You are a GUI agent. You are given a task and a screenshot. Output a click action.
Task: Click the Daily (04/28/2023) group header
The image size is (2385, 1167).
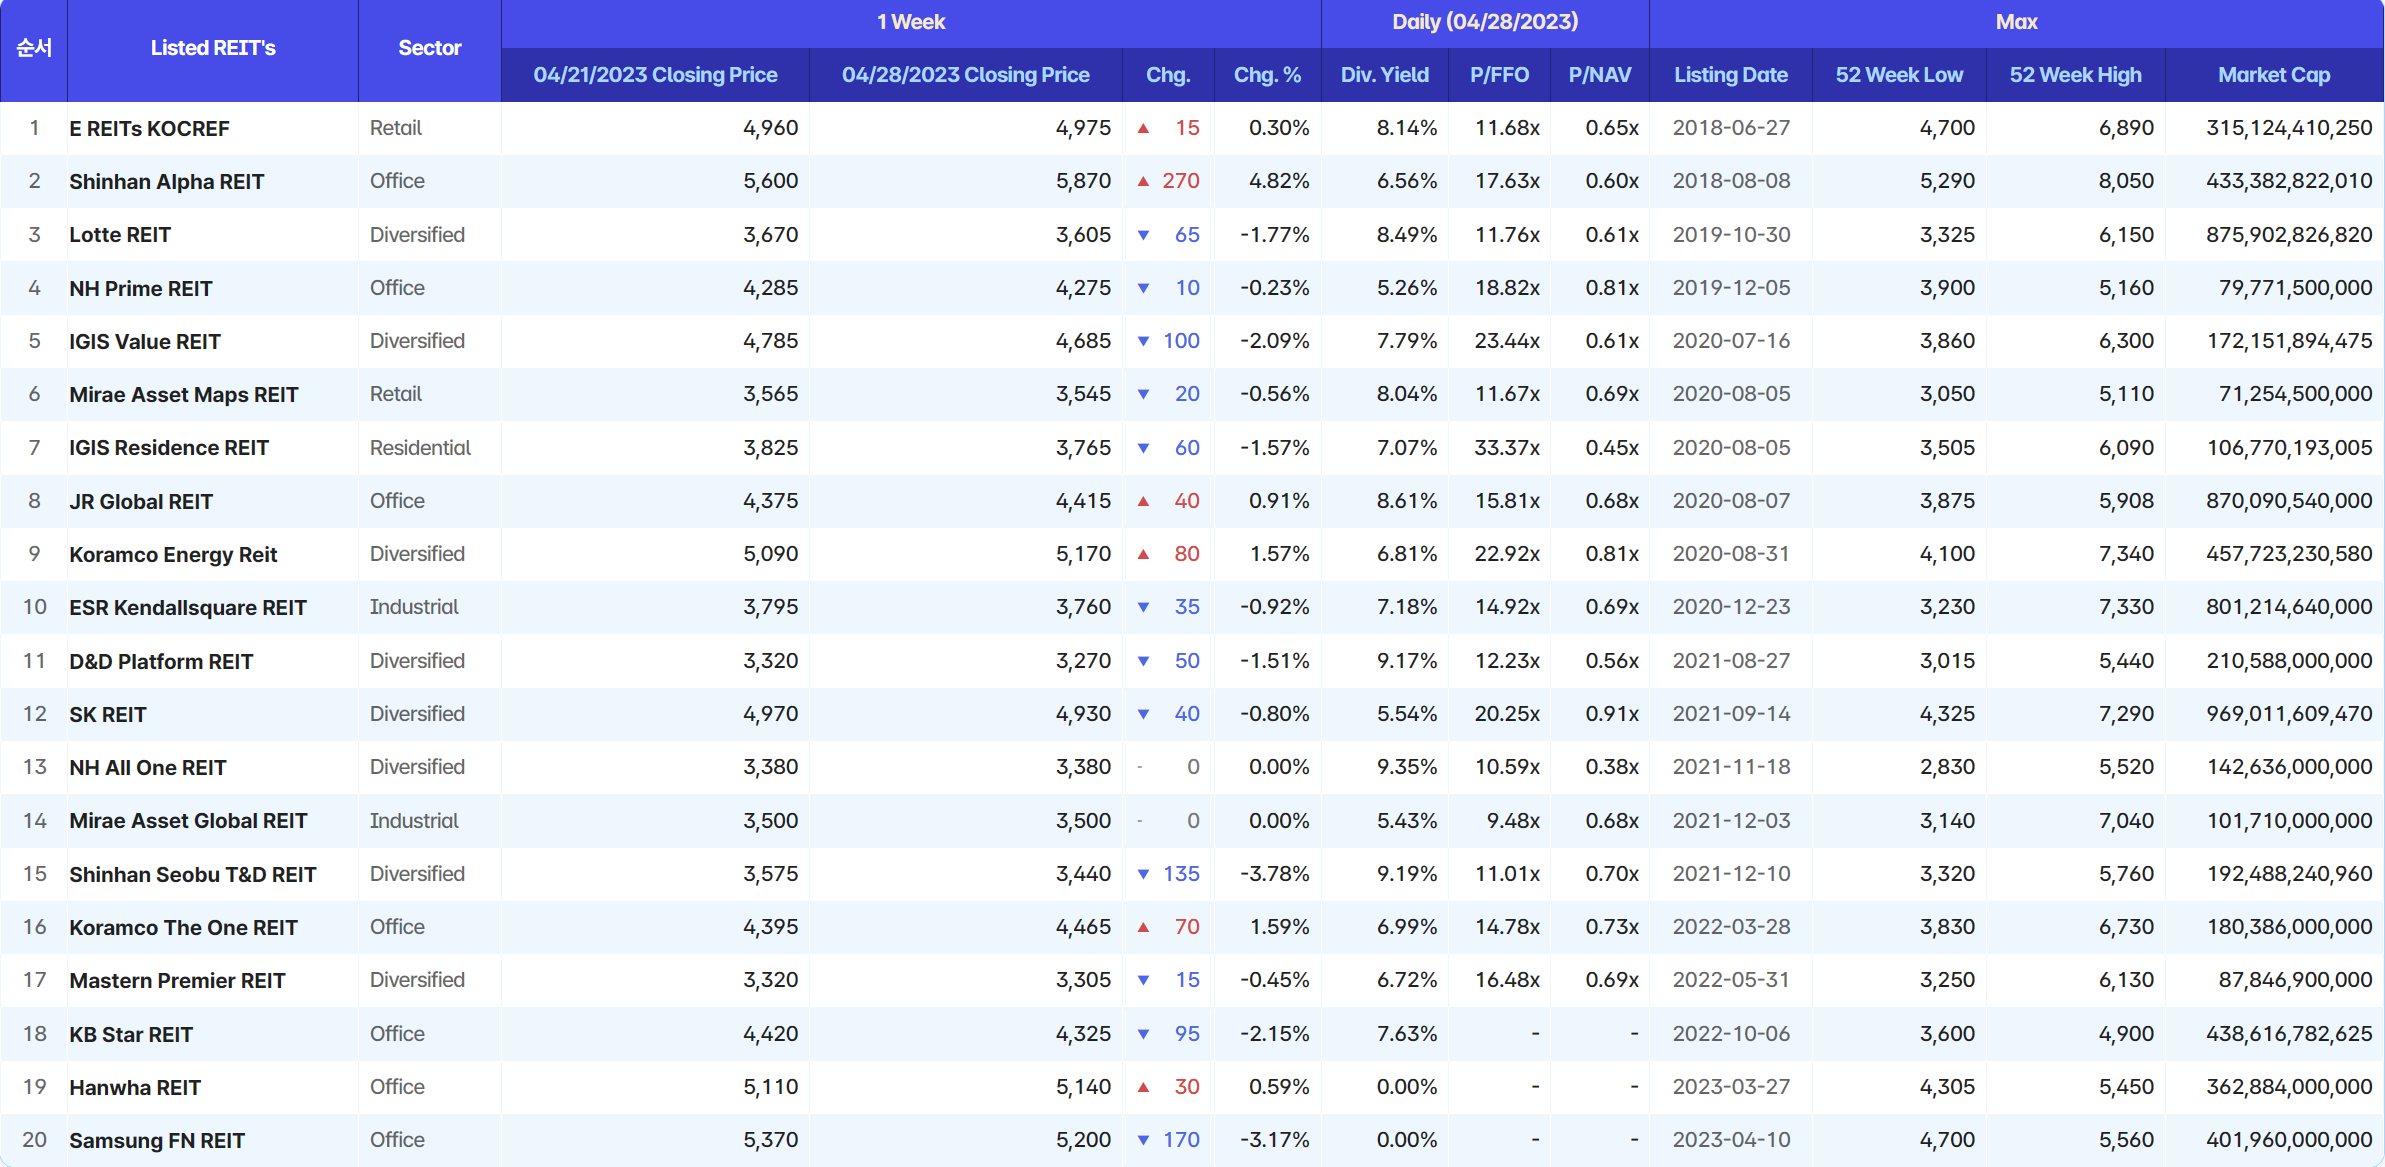(1485, 22)
